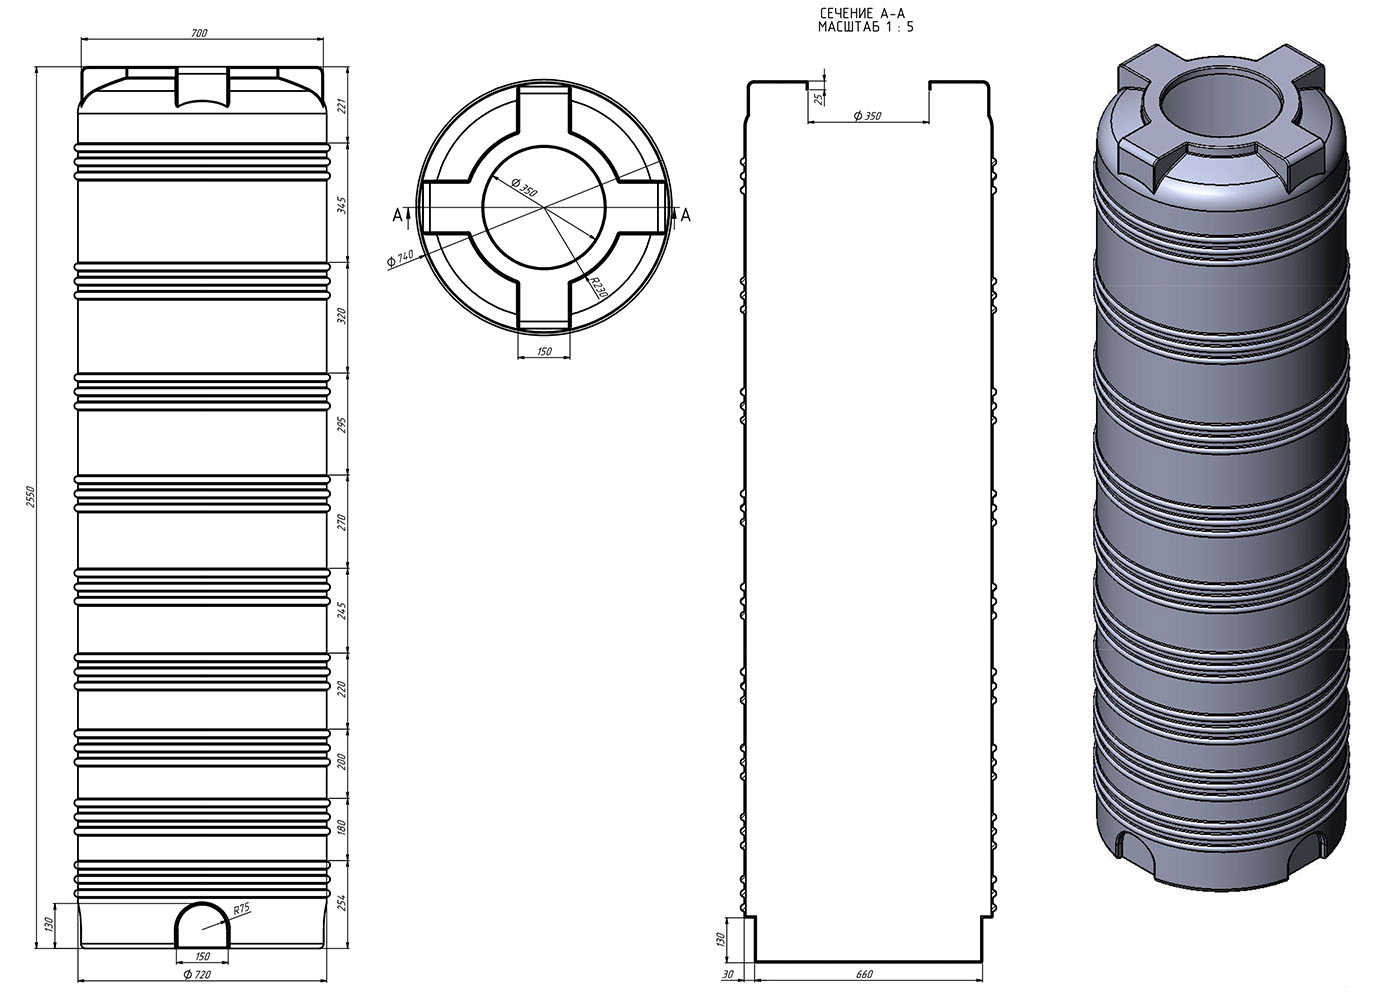The image size is (1383, 1000).
Task: Select the R230 radius label
Action: 598,289
